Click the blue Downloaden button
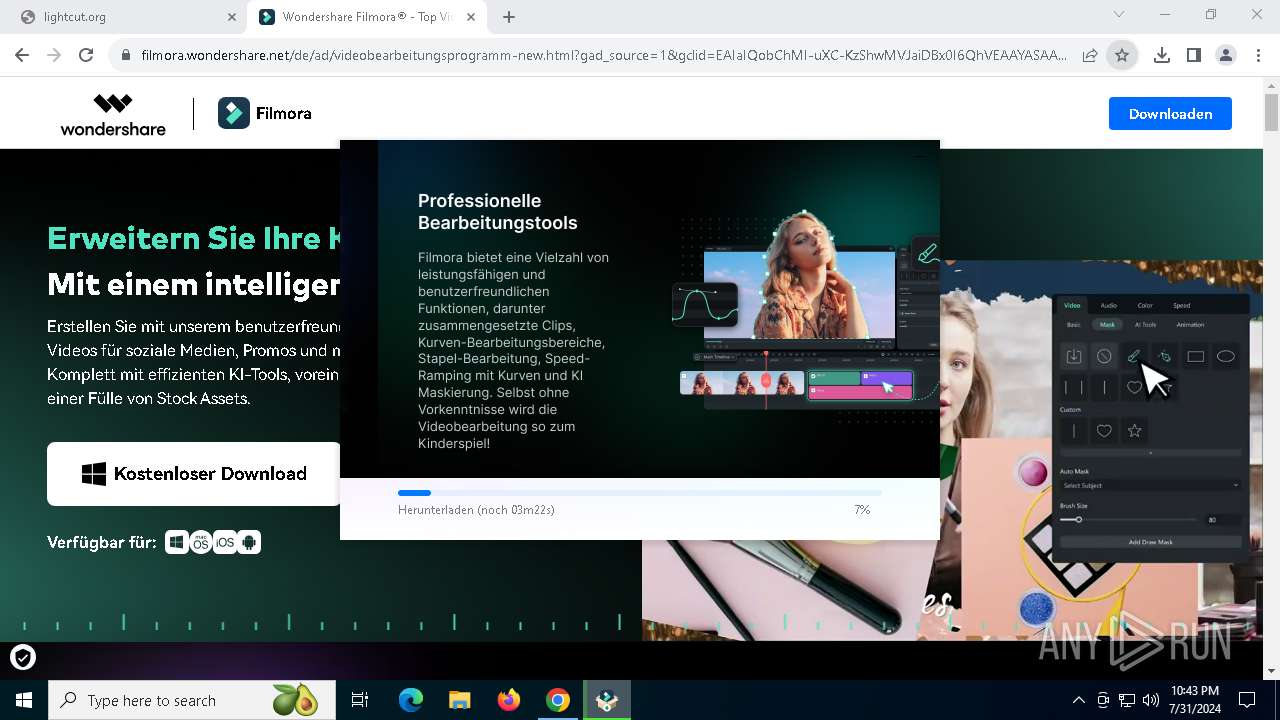This screenshot has height=720, width=1280. 1170,114
